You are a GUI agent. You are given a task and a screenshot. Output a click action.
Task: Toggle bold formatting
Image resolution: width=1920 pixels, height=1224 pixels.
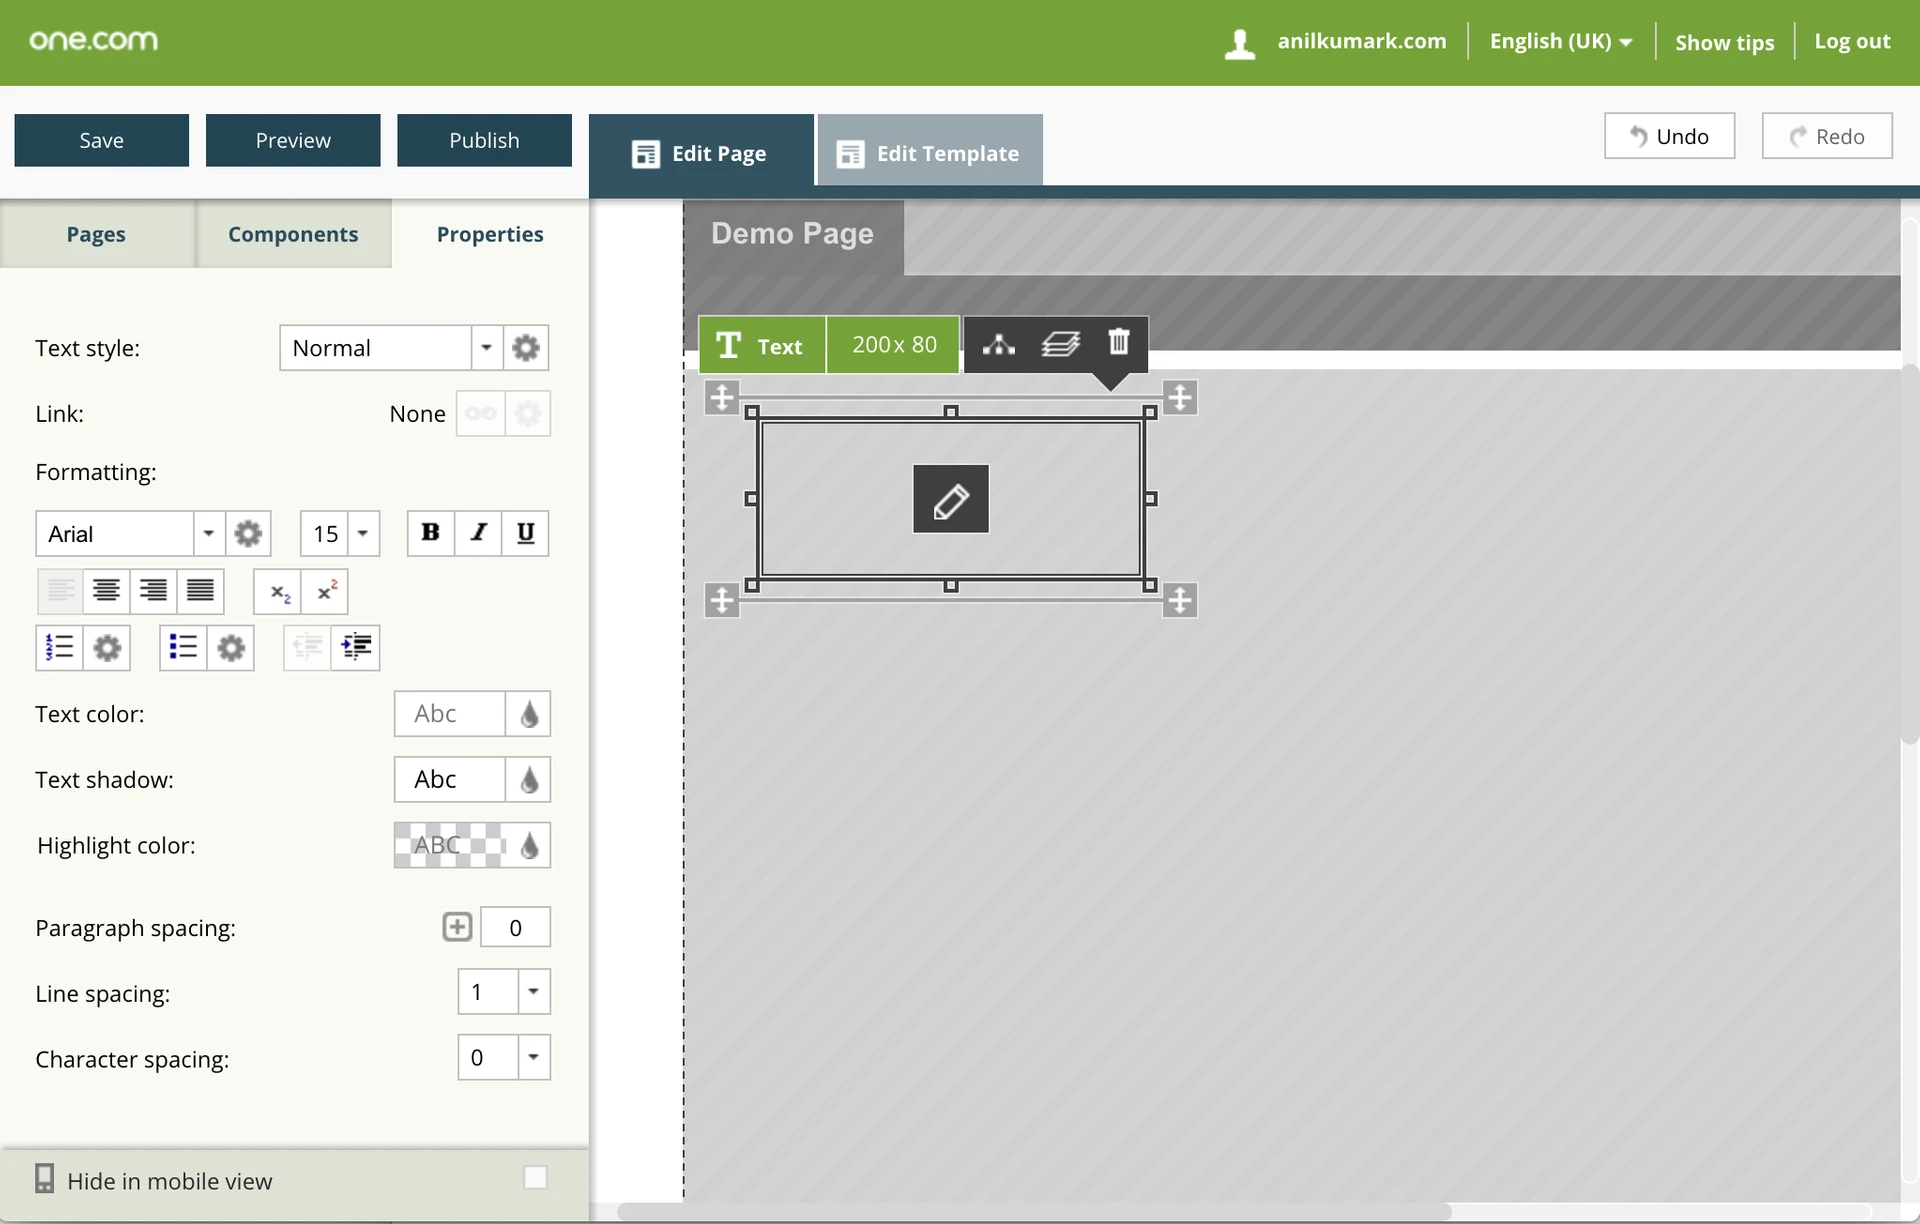click(431, 533)
